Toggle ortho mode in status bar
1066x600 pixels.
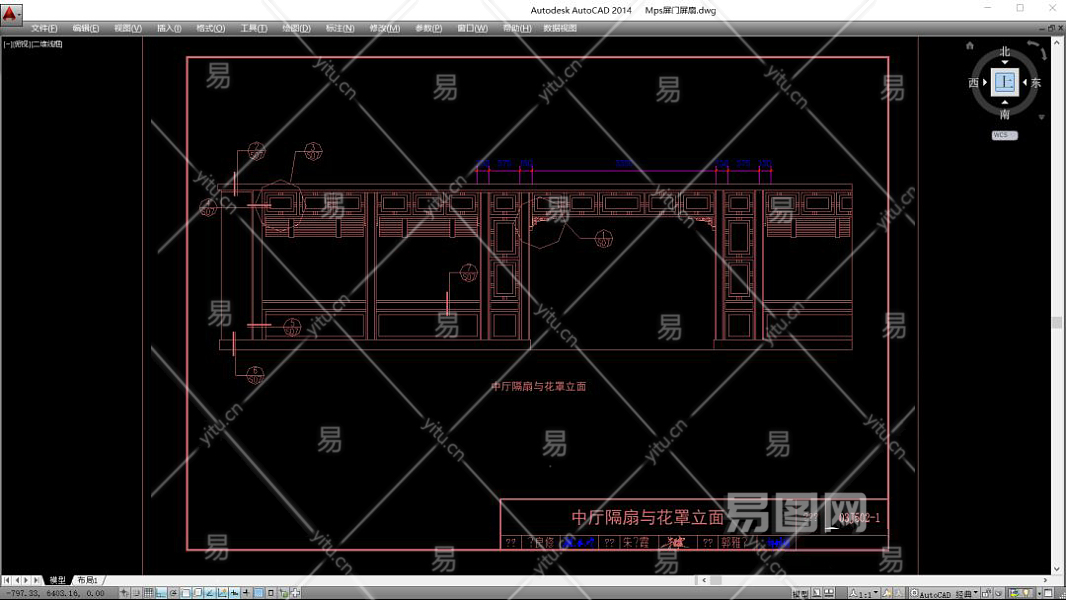pos(161,593)
